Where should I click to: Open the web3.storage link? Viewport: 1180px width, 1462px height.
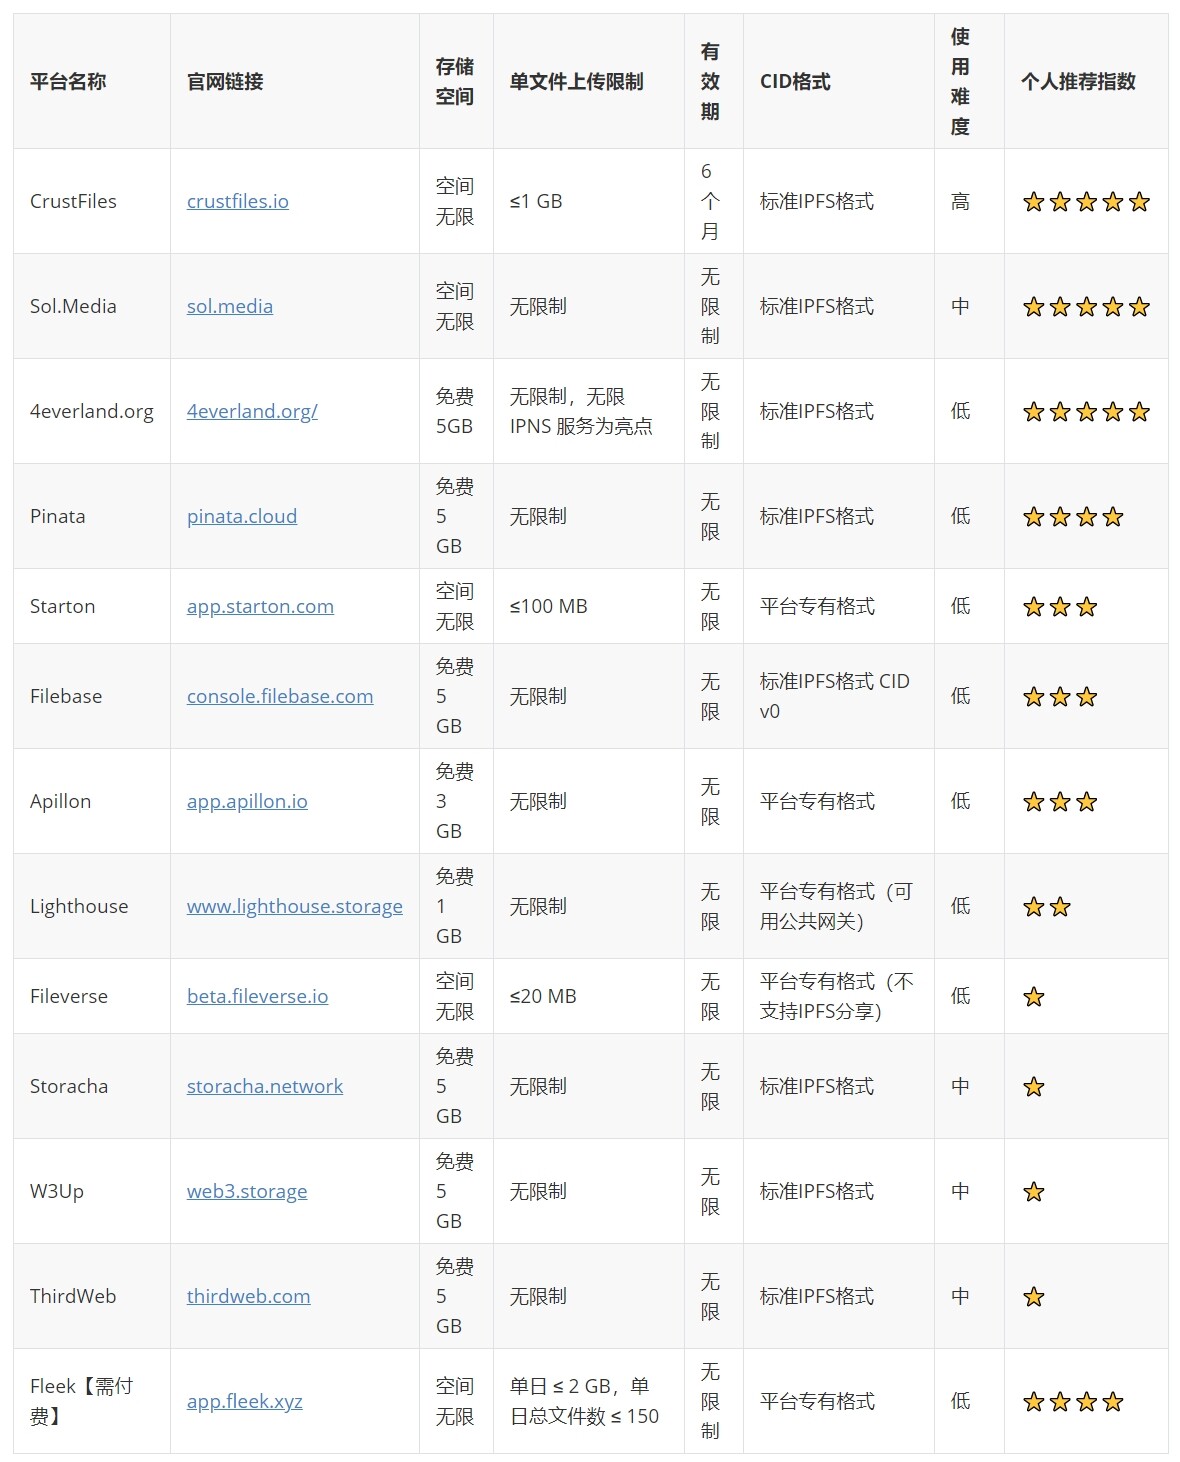[x=247, y=1191]
